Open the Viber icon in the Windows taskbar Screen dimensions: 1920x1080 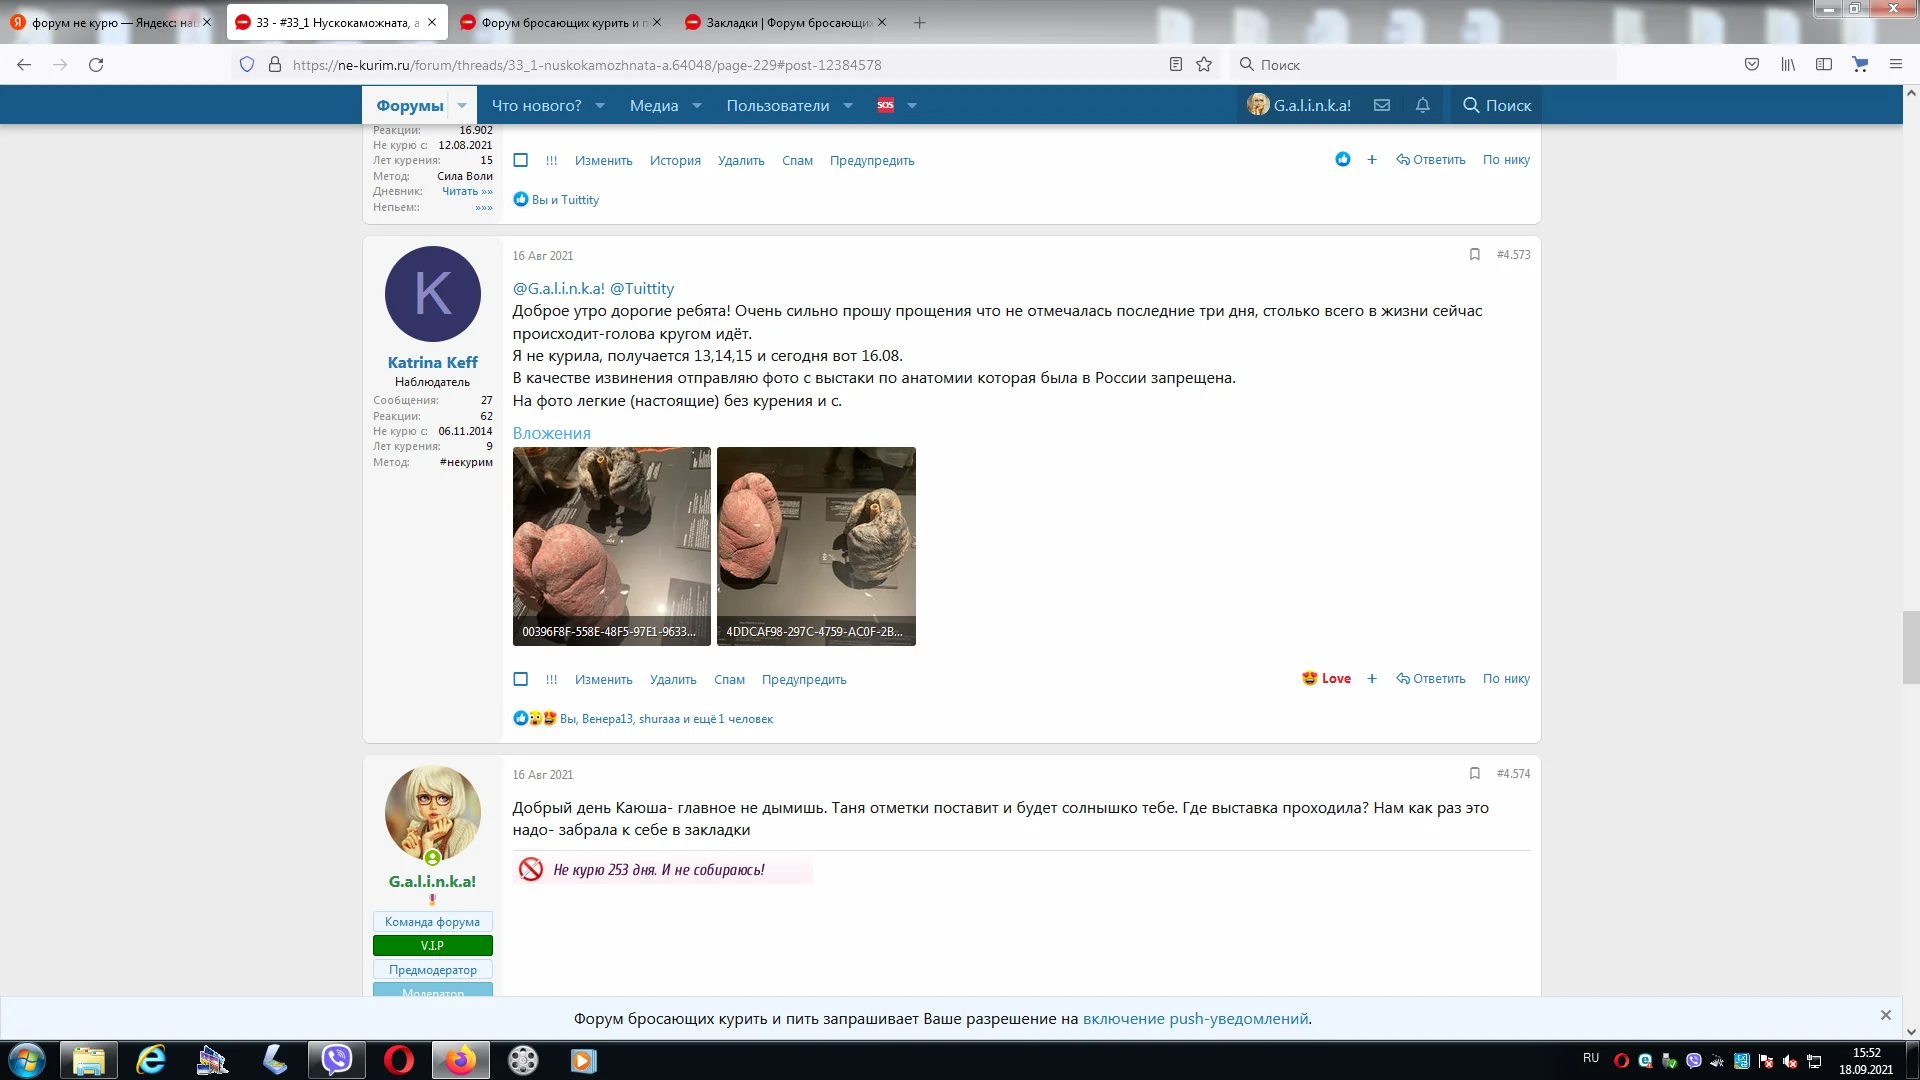tap(336, 1060)
